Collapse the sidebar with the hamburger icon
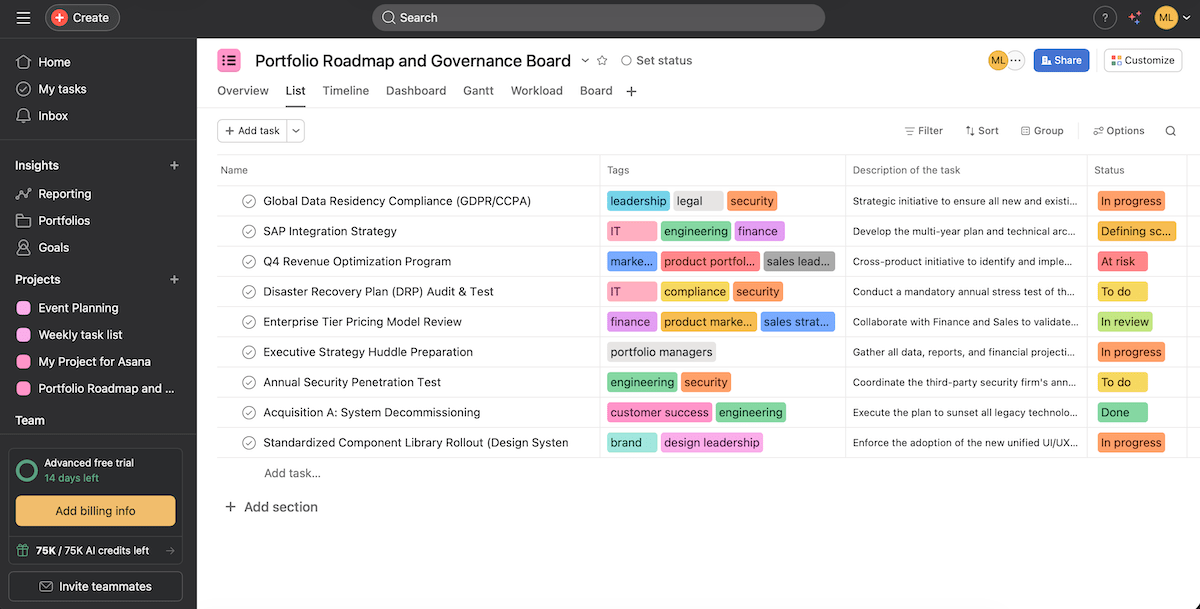 click(x=22, y=17)
